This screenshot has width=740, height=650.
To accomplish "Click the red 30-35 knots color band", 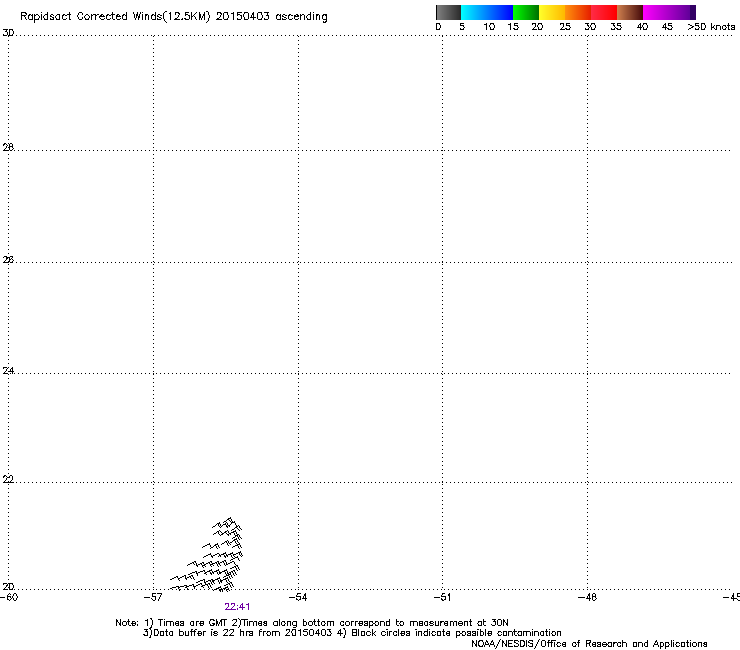I will coord(604,12).
